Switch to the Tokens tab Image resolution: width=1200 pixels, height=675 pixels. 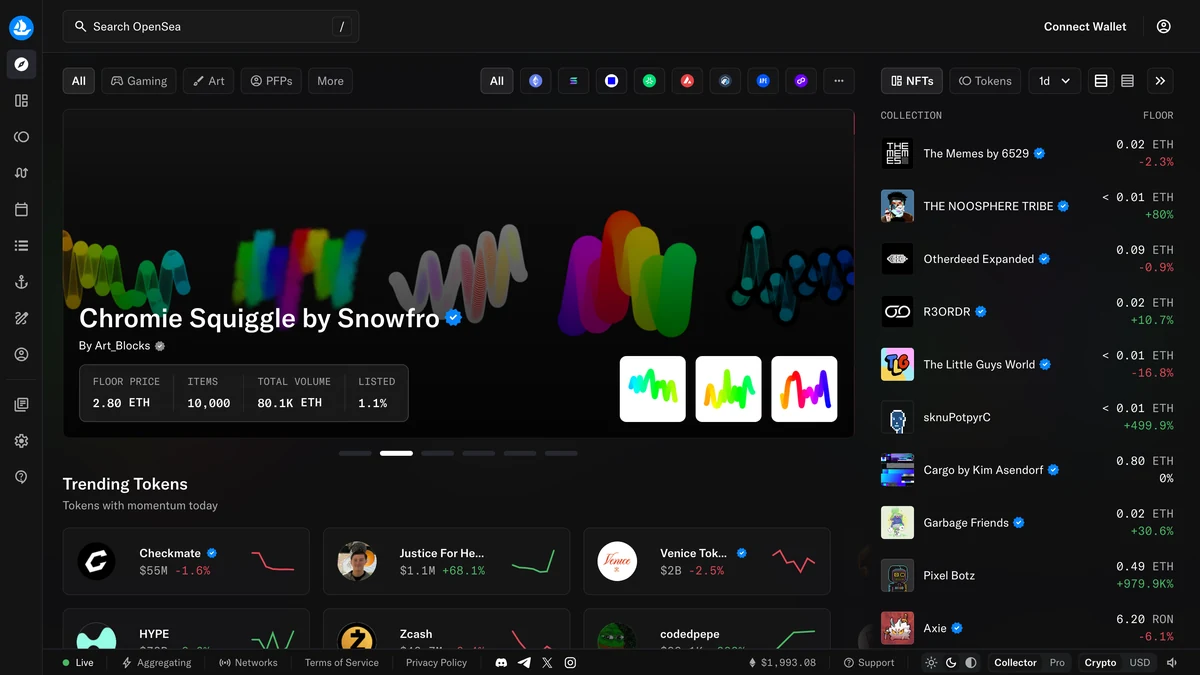pyautogui.click(x=985, y=81)
